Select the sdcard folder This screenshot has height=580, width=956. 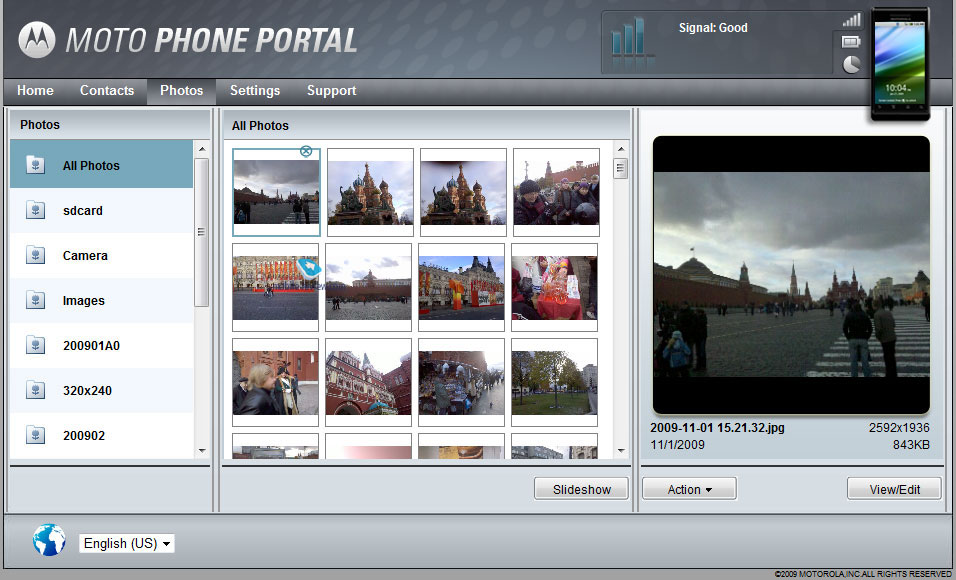pyautogui.click(x=102, y=210)
